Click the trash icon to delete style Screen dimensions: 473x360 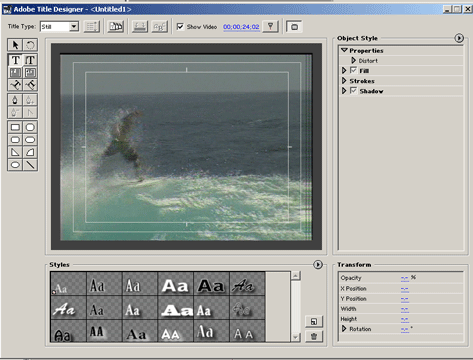(314, 336)
